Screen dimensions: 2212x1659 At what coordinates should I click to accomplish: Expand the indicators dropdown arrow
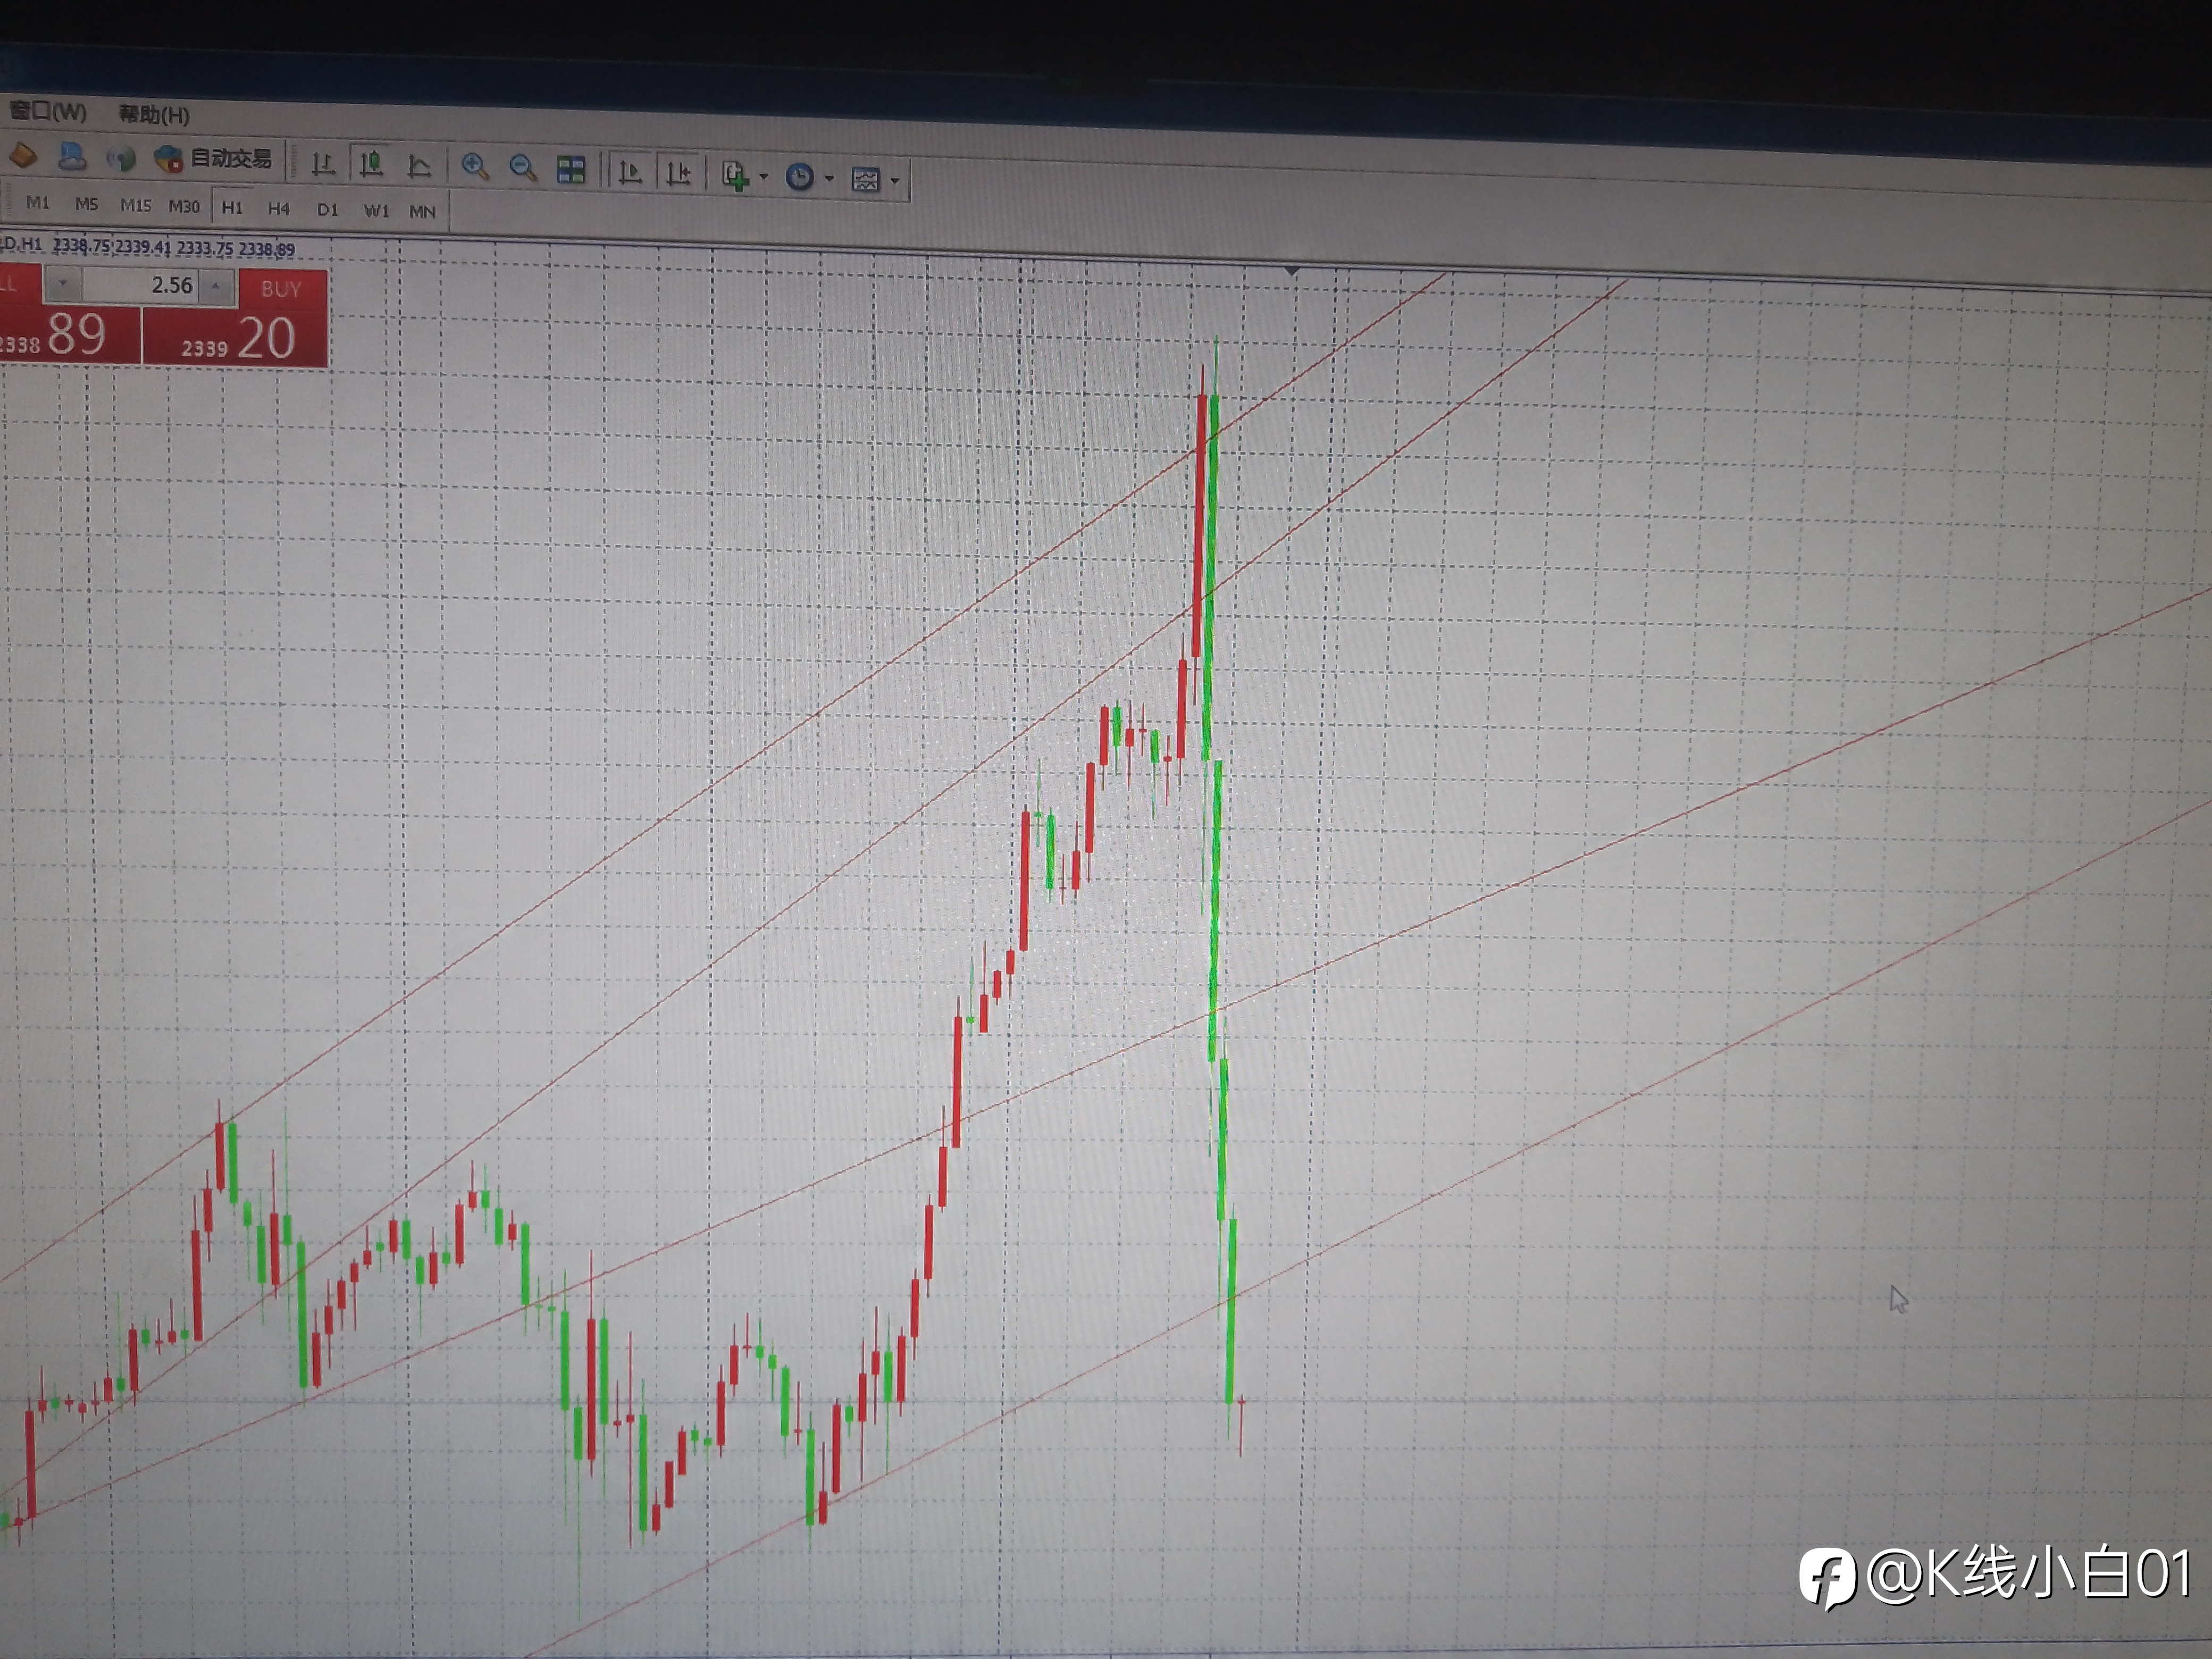click(x=764, y=177)
